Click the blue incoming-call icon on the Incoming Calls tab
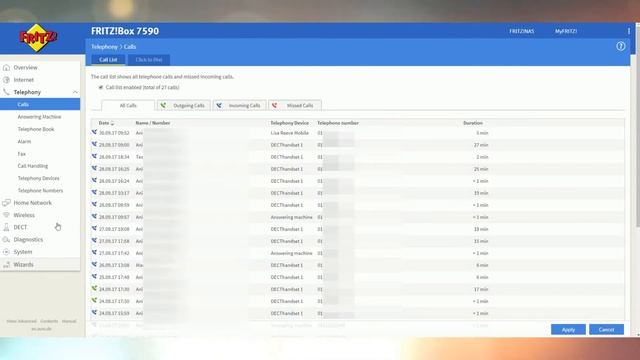This screenshot has height=360, width=640. pos(219,105)
